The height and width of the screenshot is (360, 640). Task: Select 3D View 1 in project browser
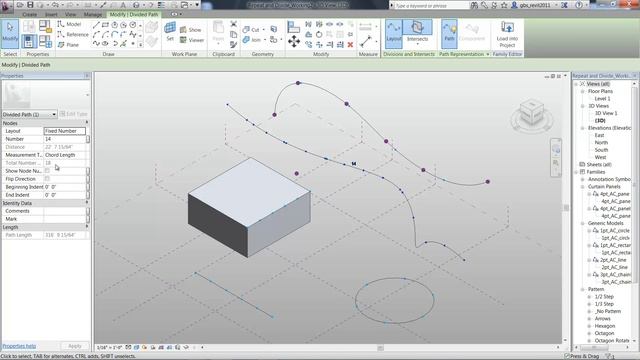[x=606, y=113]
